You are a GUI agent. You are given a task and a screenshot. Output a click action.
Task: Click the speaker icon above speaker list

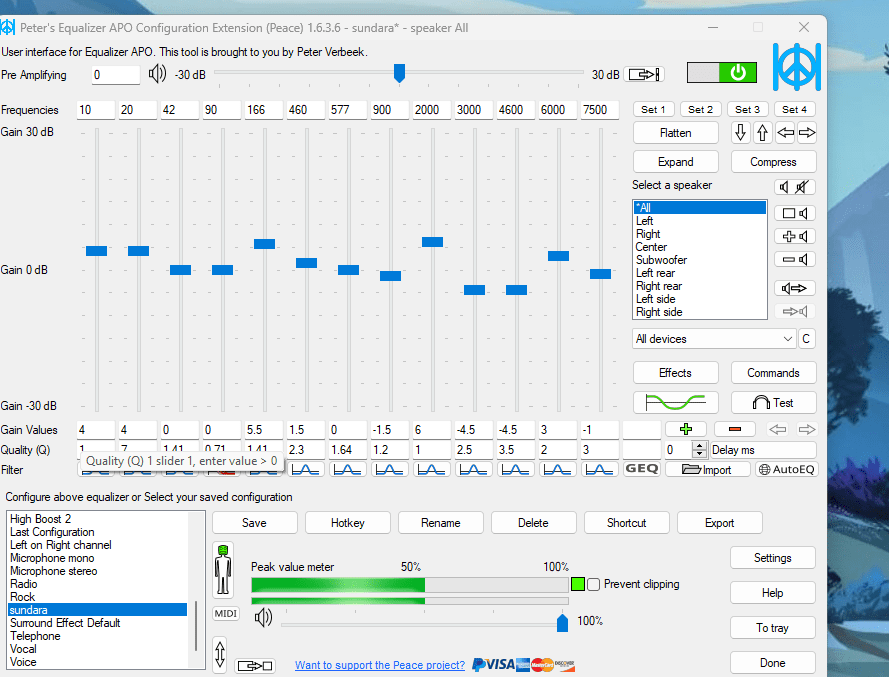click(x=784, y=187)
